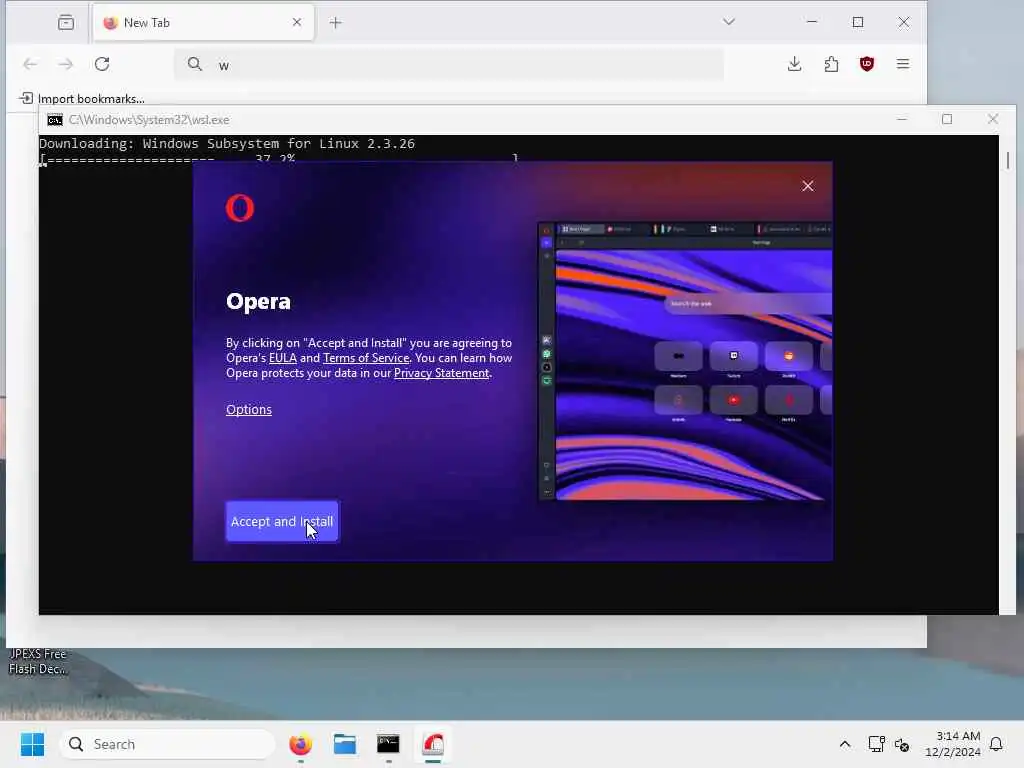This screenshot has height=768, width=1024.
Task: Focus the Firefox address bar
Action: tap(449, 65)
